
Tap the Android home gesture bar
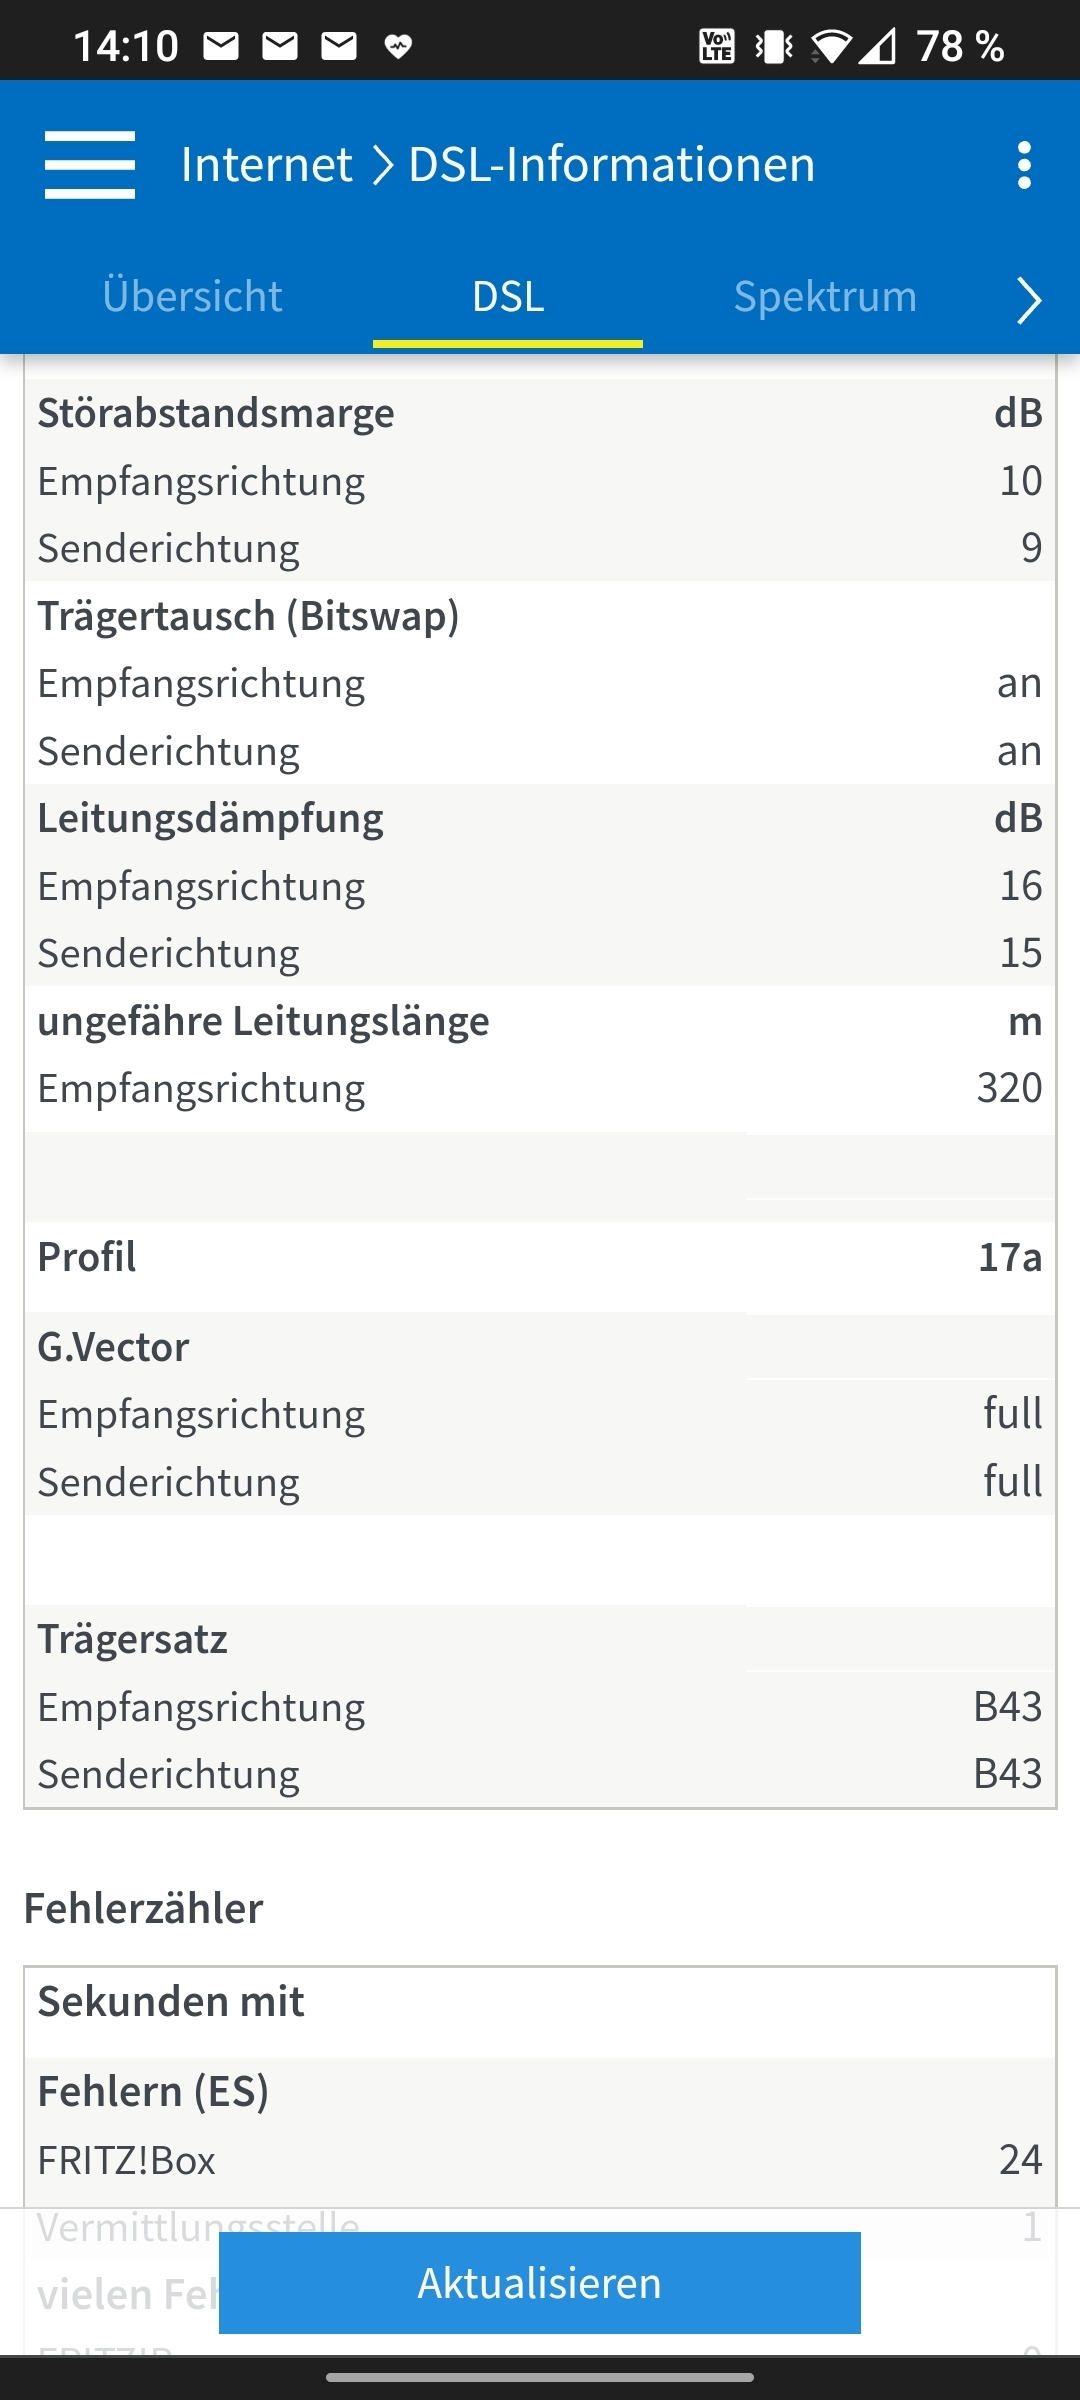[540, 2377]
